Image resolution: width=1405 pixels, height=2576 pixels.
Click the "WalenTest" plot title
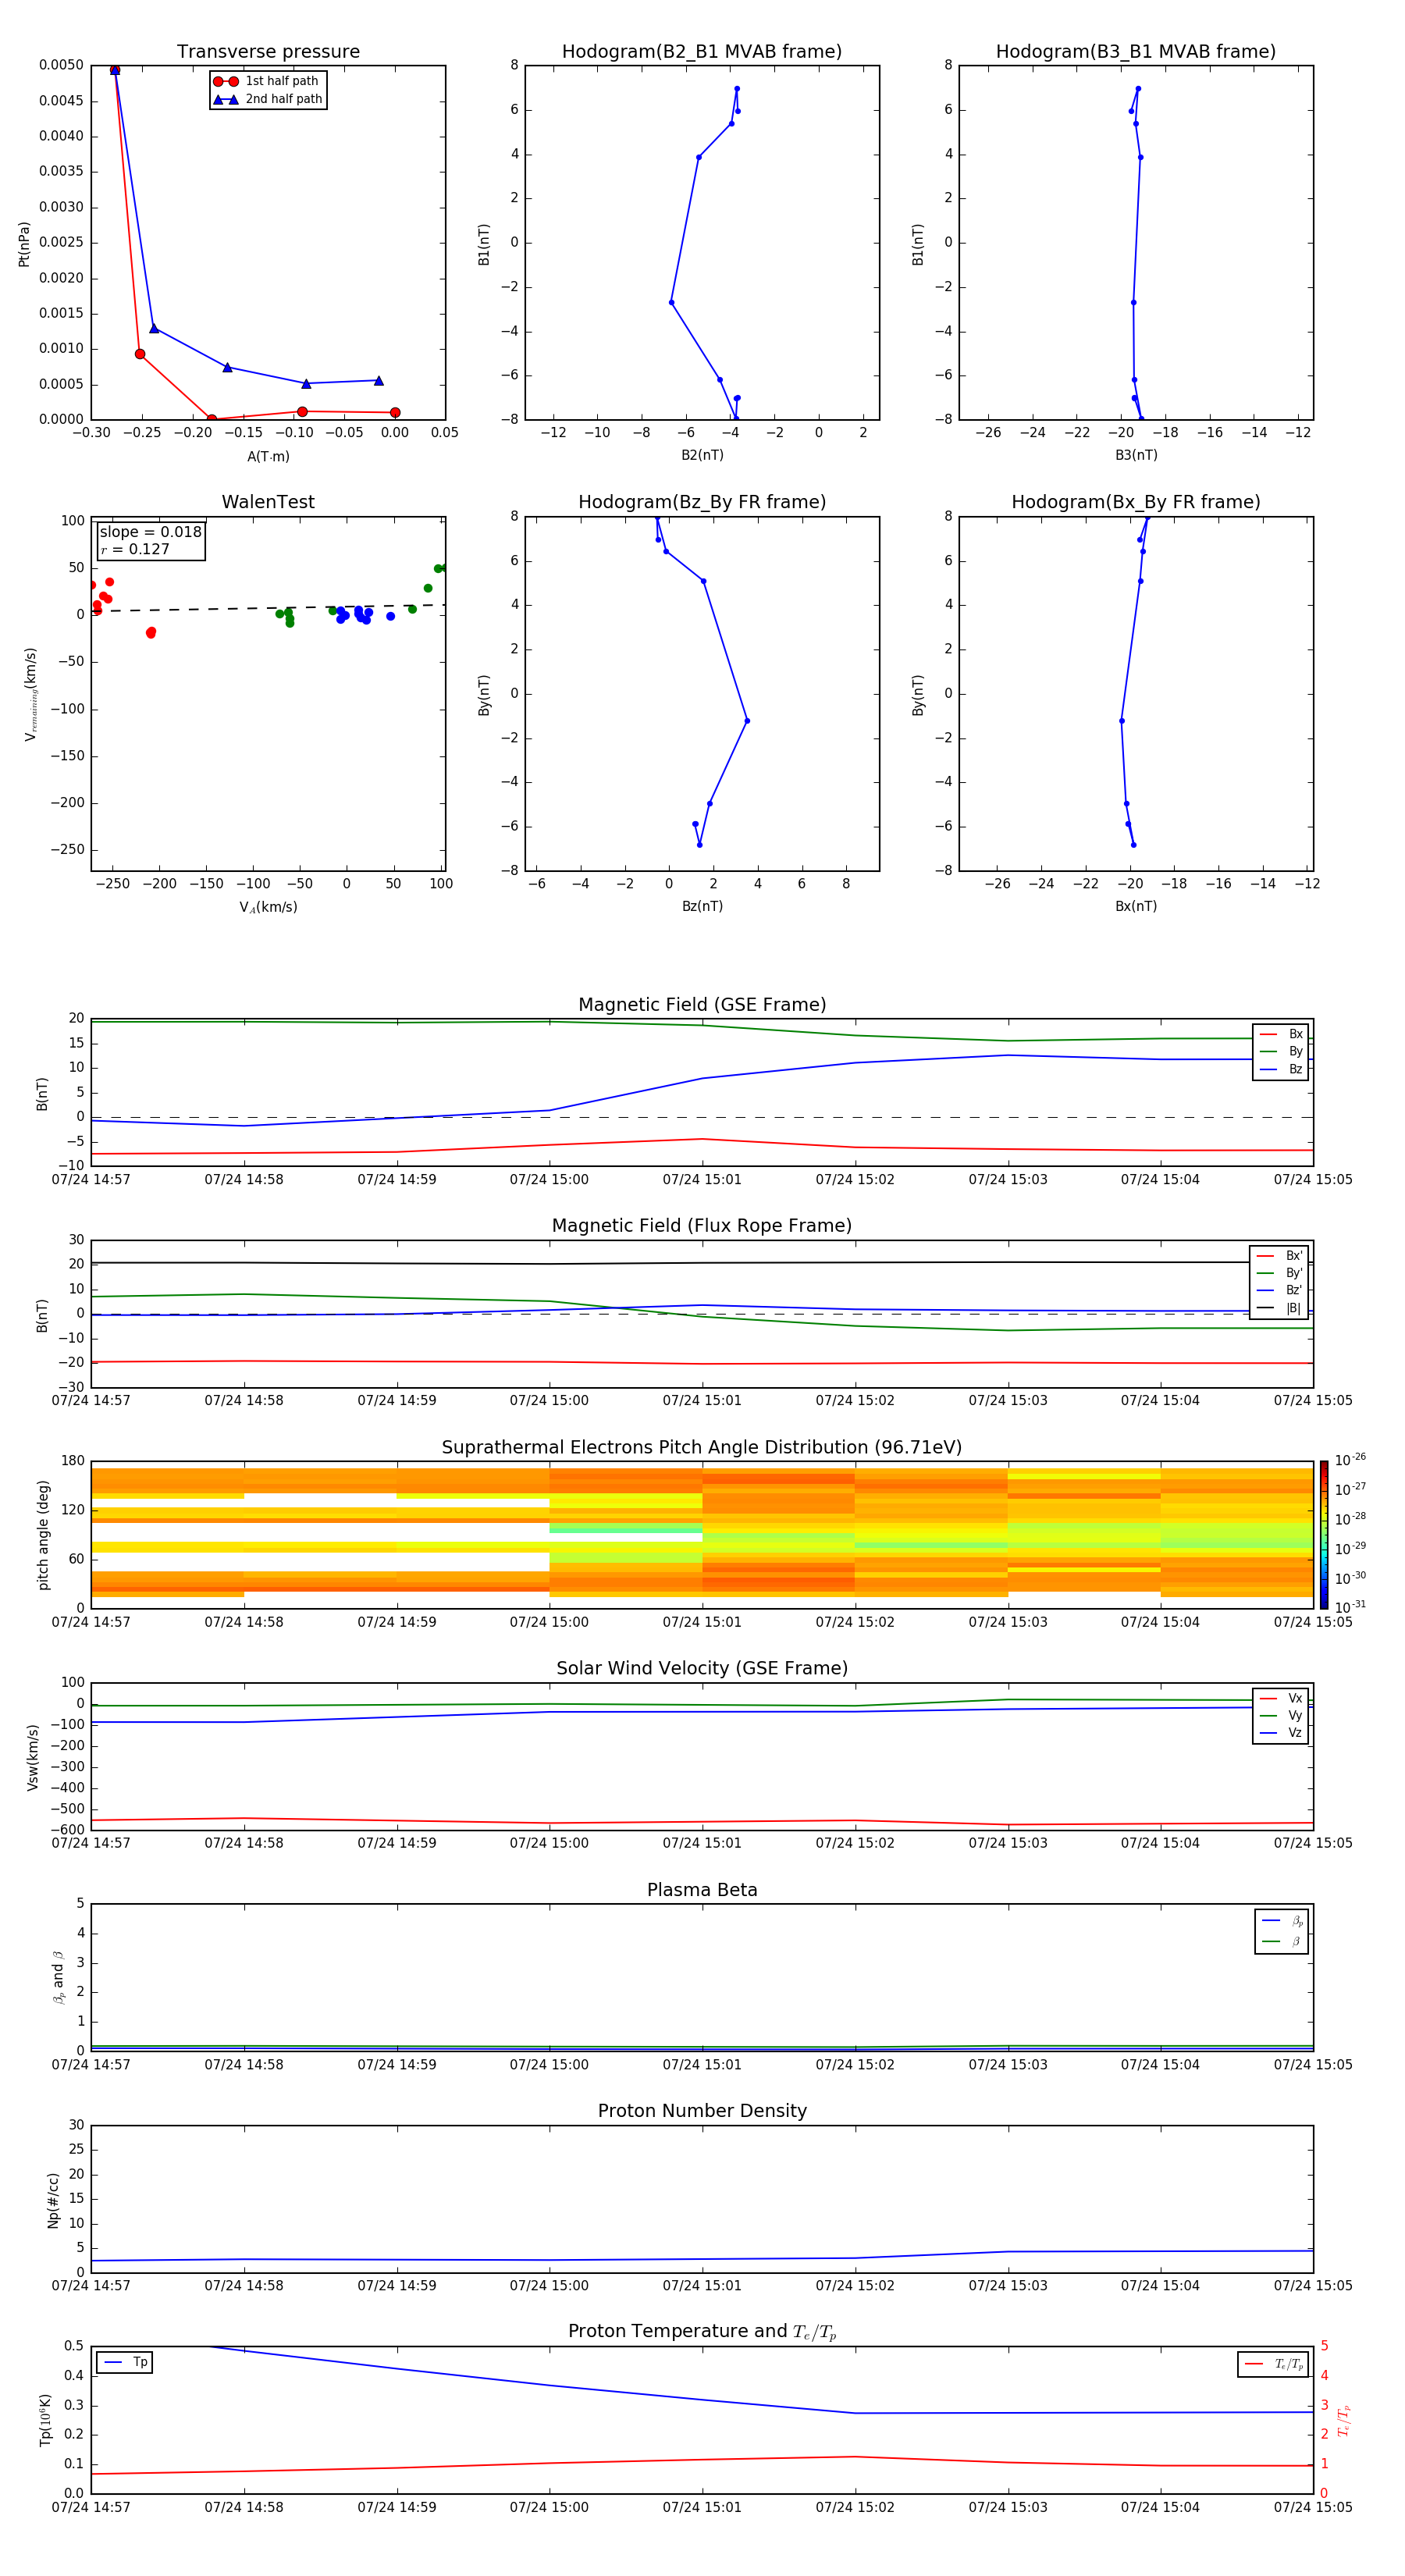pos(268,502)
